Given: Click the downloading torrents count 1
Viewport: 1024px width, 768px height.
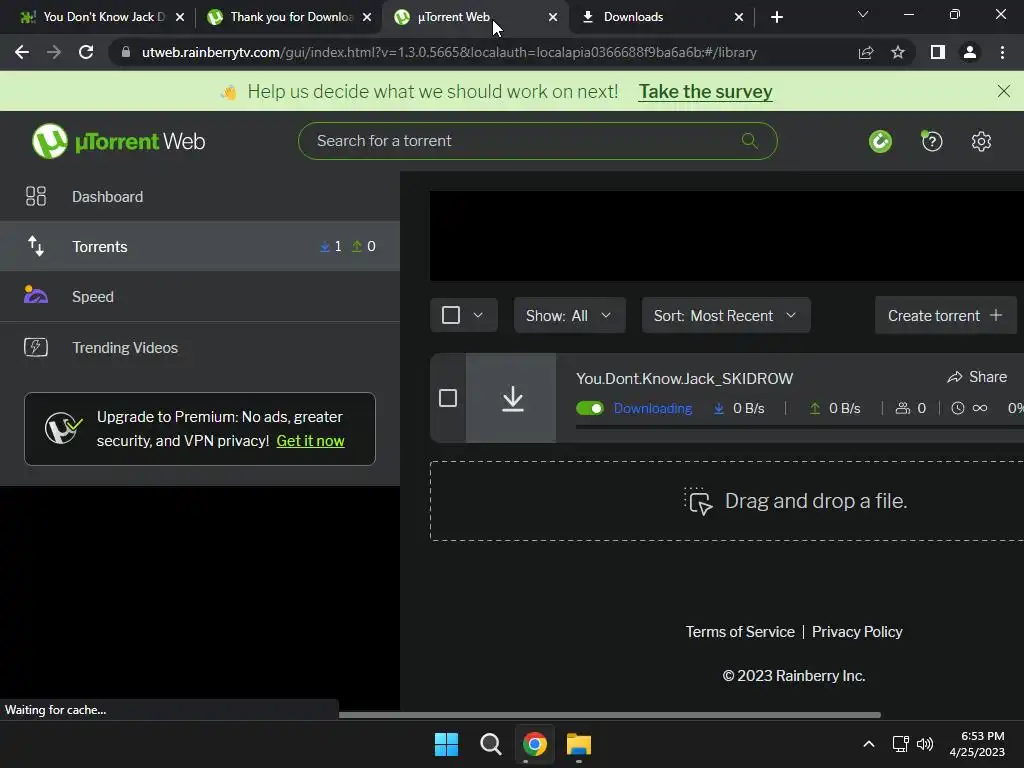Looking at the screenshot, I should [331, 246].
